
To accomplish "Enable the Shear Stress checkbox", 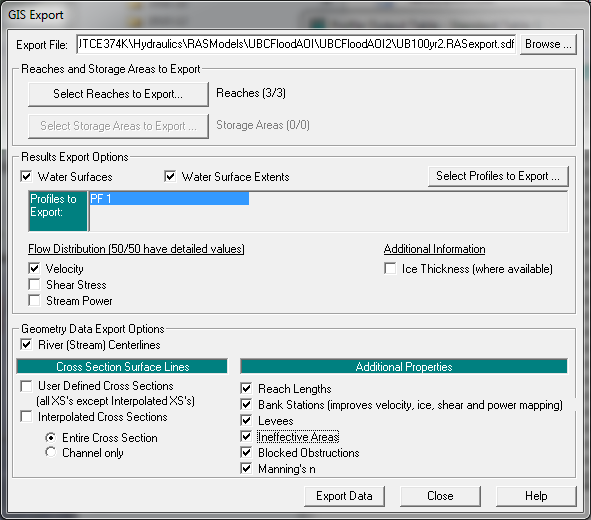I will pyautogui.click(x=34, y=284).
